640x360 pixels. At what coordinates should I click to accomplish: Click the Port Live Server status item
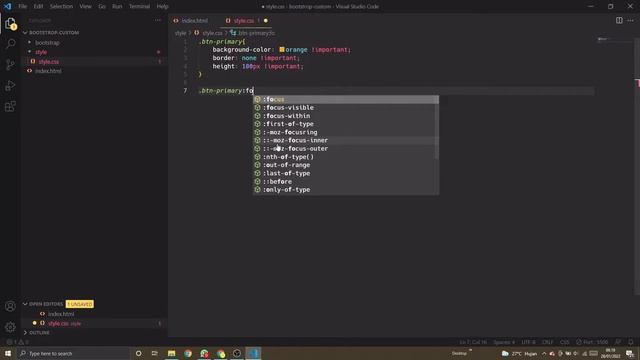[592, 342]
